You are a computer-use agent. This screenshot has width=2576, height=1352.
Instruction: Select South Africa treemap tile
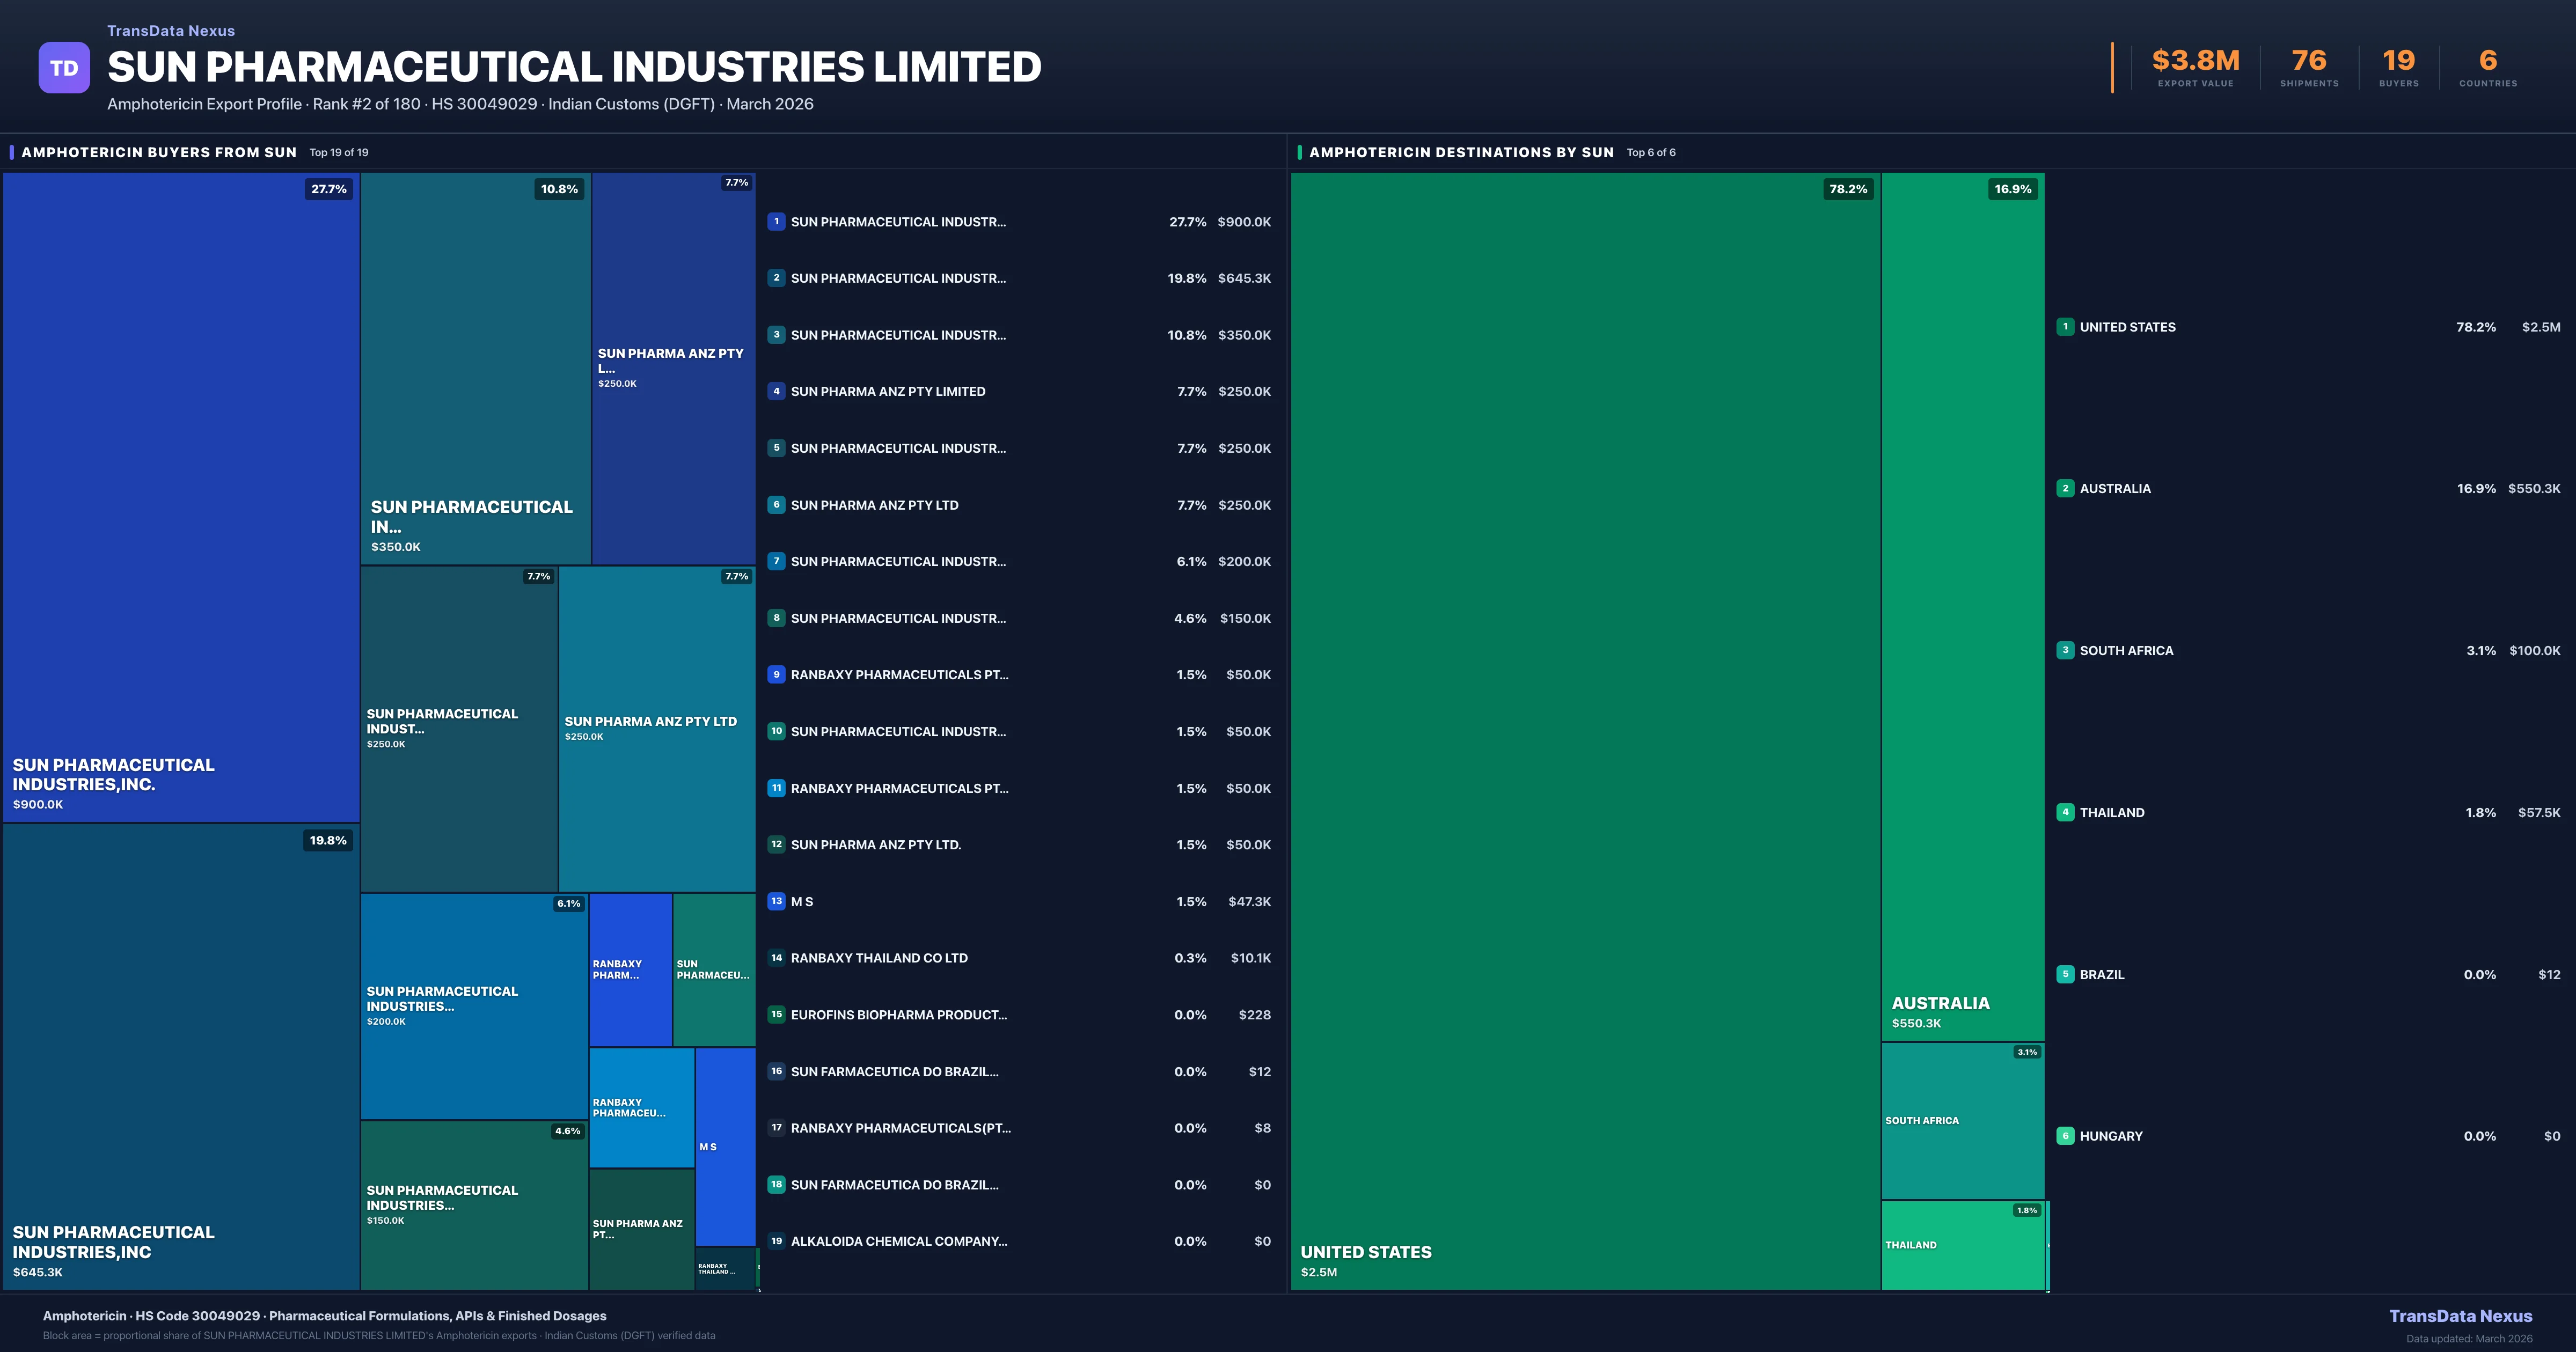[x=1962, y=1121]
